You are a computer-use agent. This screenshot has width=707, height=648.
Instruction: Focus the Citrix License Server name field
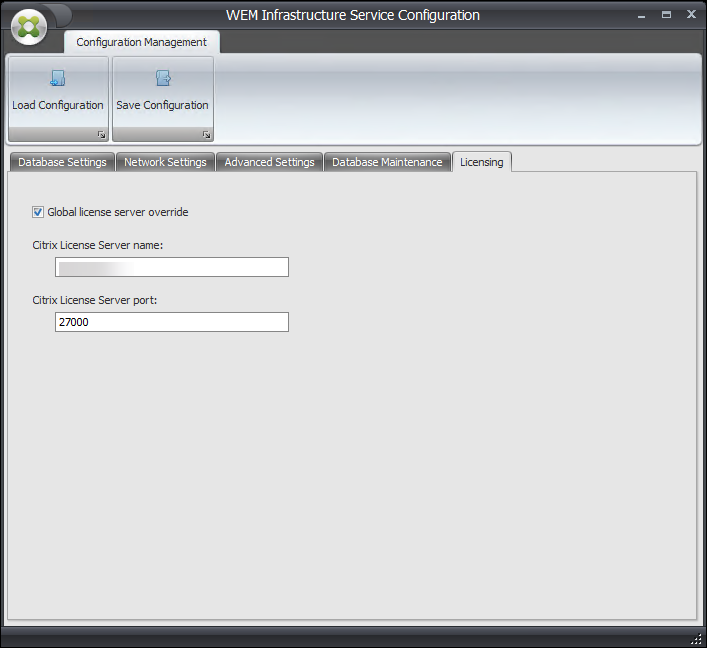172,267
